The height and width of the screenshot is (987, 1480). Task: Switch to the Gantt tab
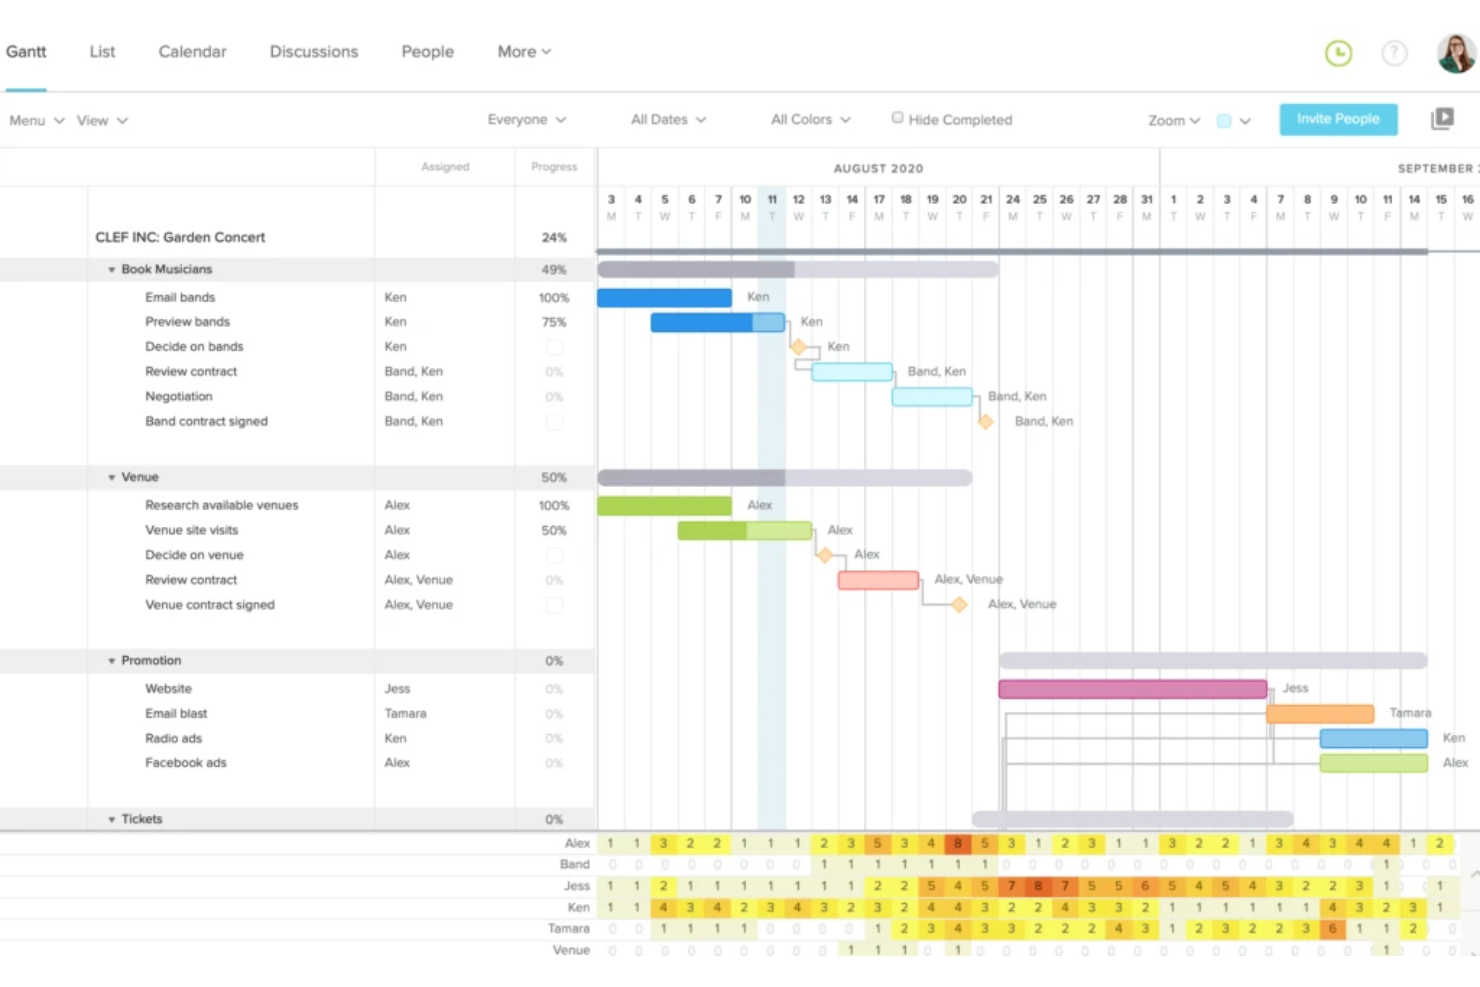26,51
